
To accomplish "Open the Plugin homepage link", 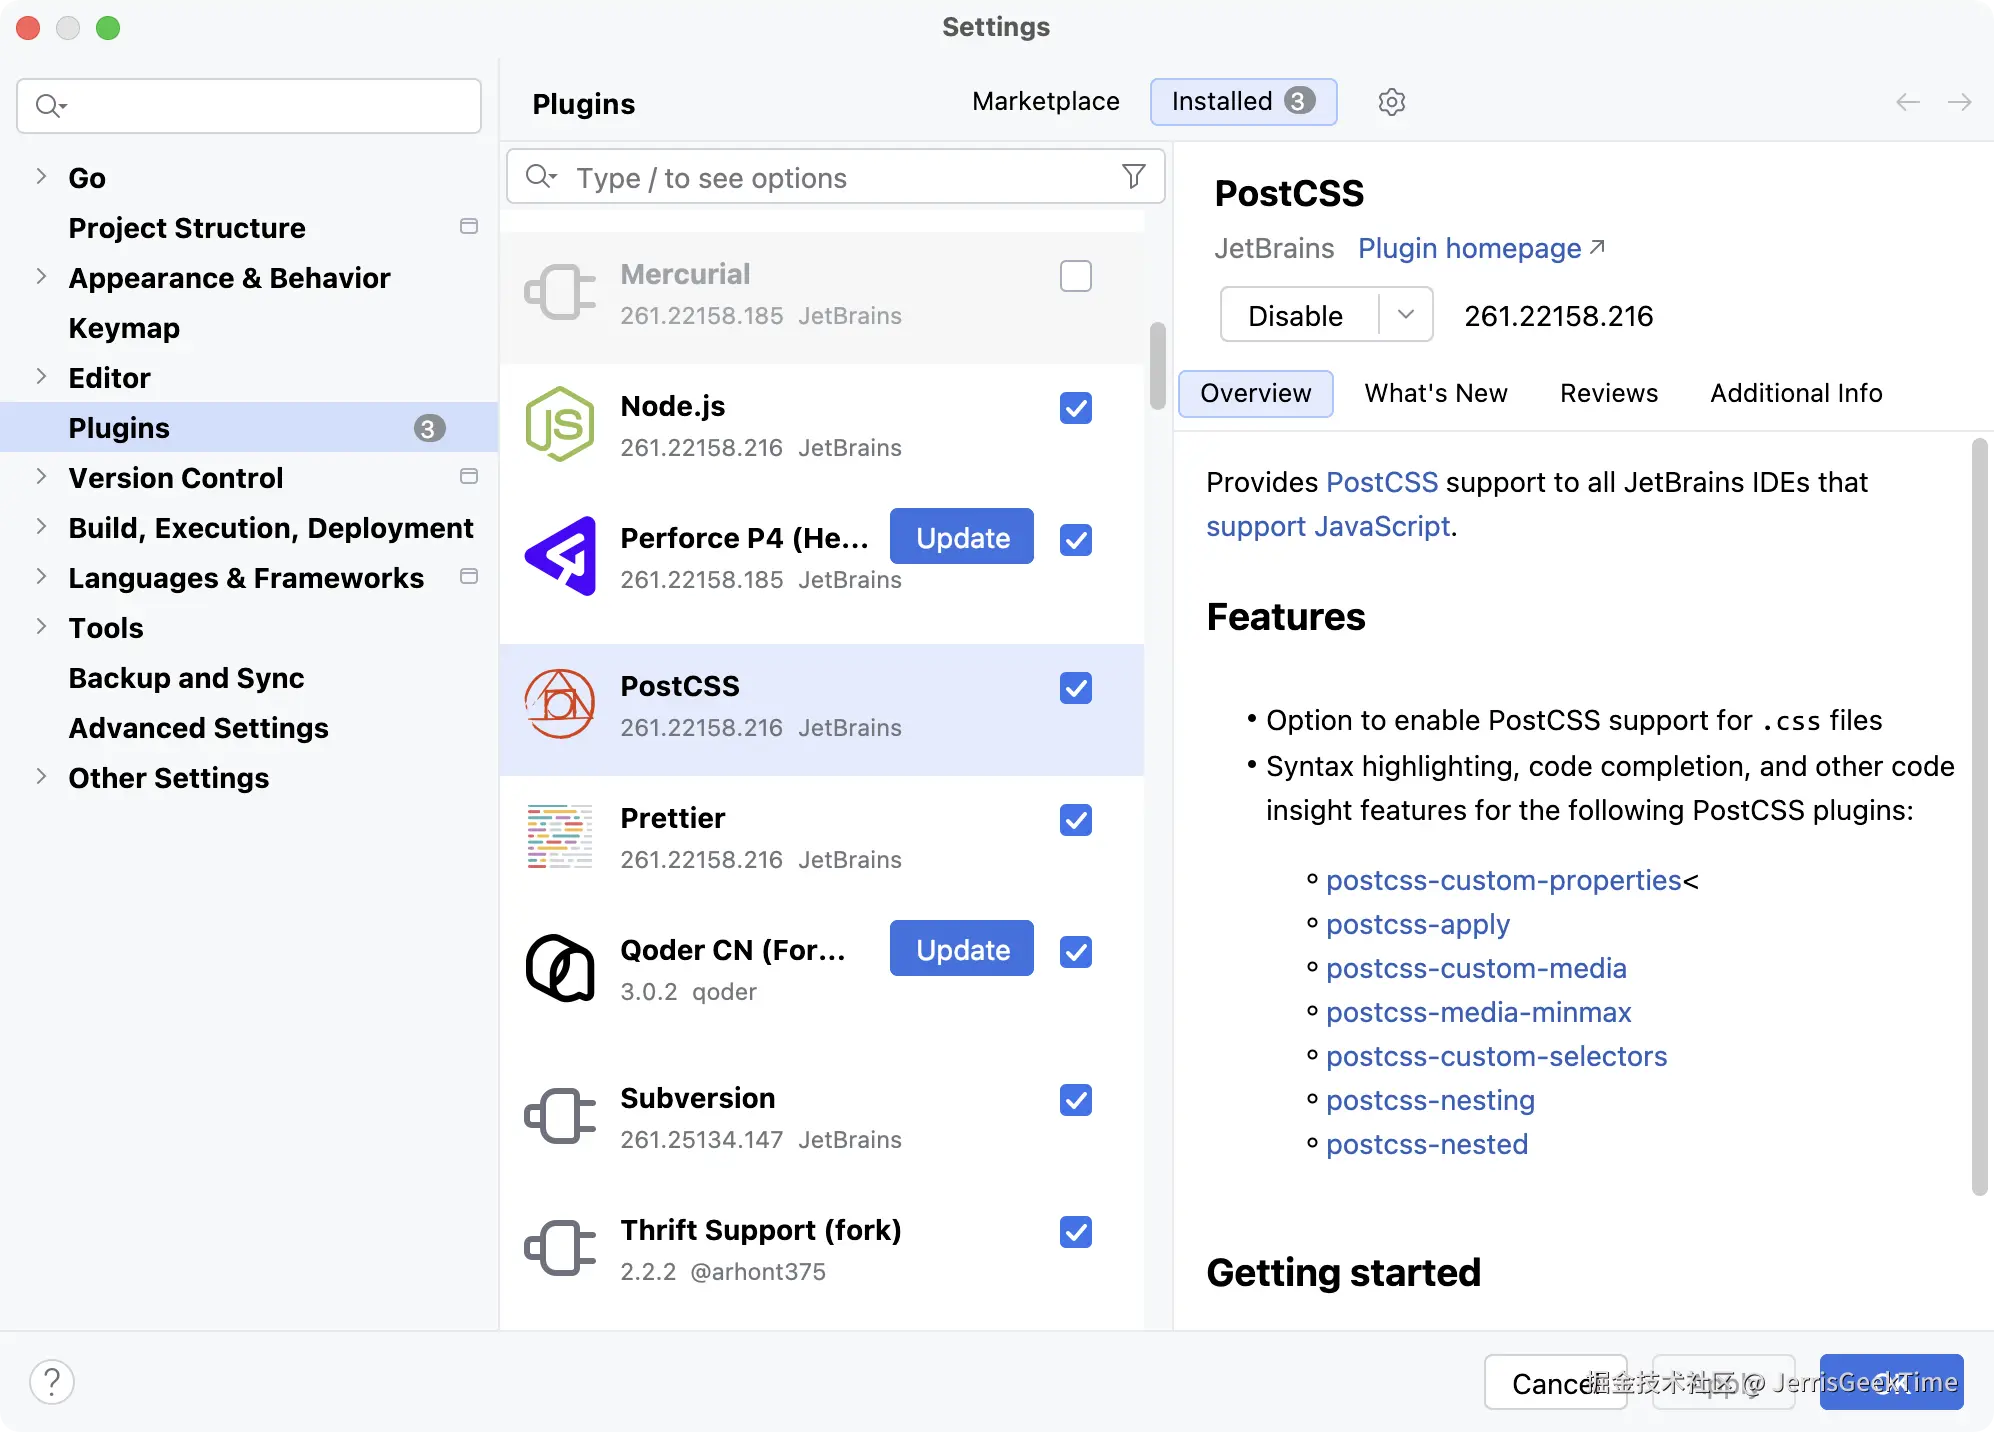I will [1481, 248].
